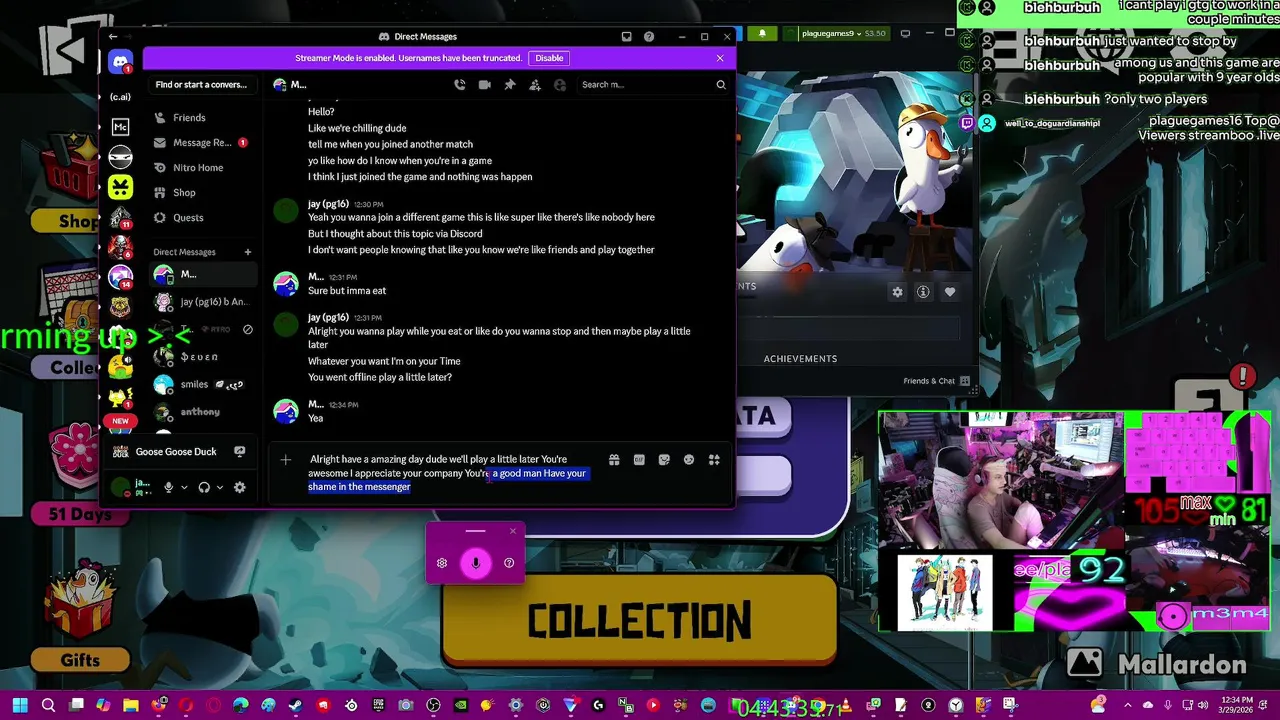Screen dimensions: 1280x720
Task: Open settings on voice typing popup
Action: click(x=442, y=563)
